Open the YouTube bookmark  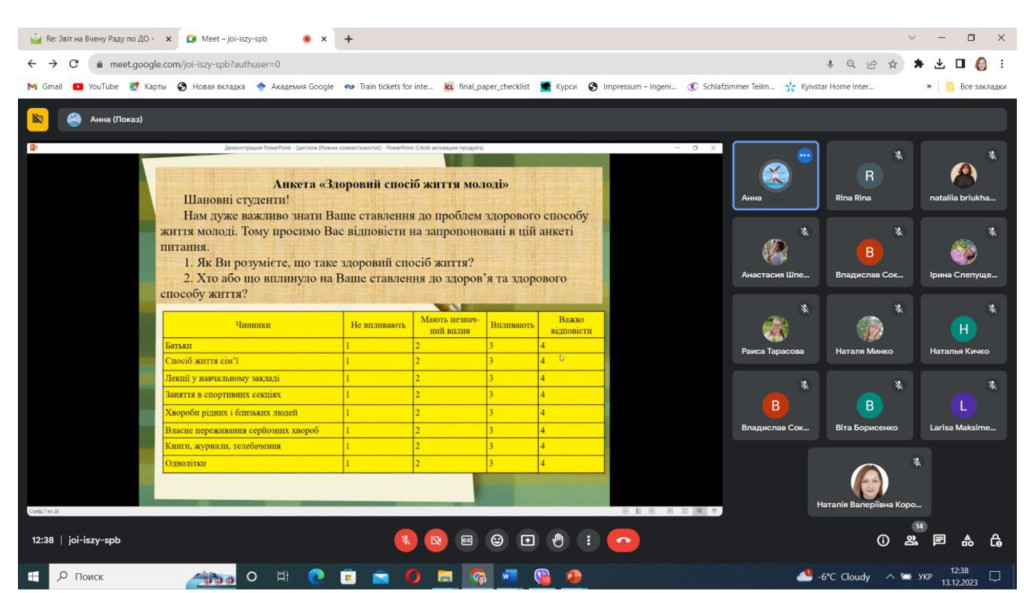[x=96, y=86]
